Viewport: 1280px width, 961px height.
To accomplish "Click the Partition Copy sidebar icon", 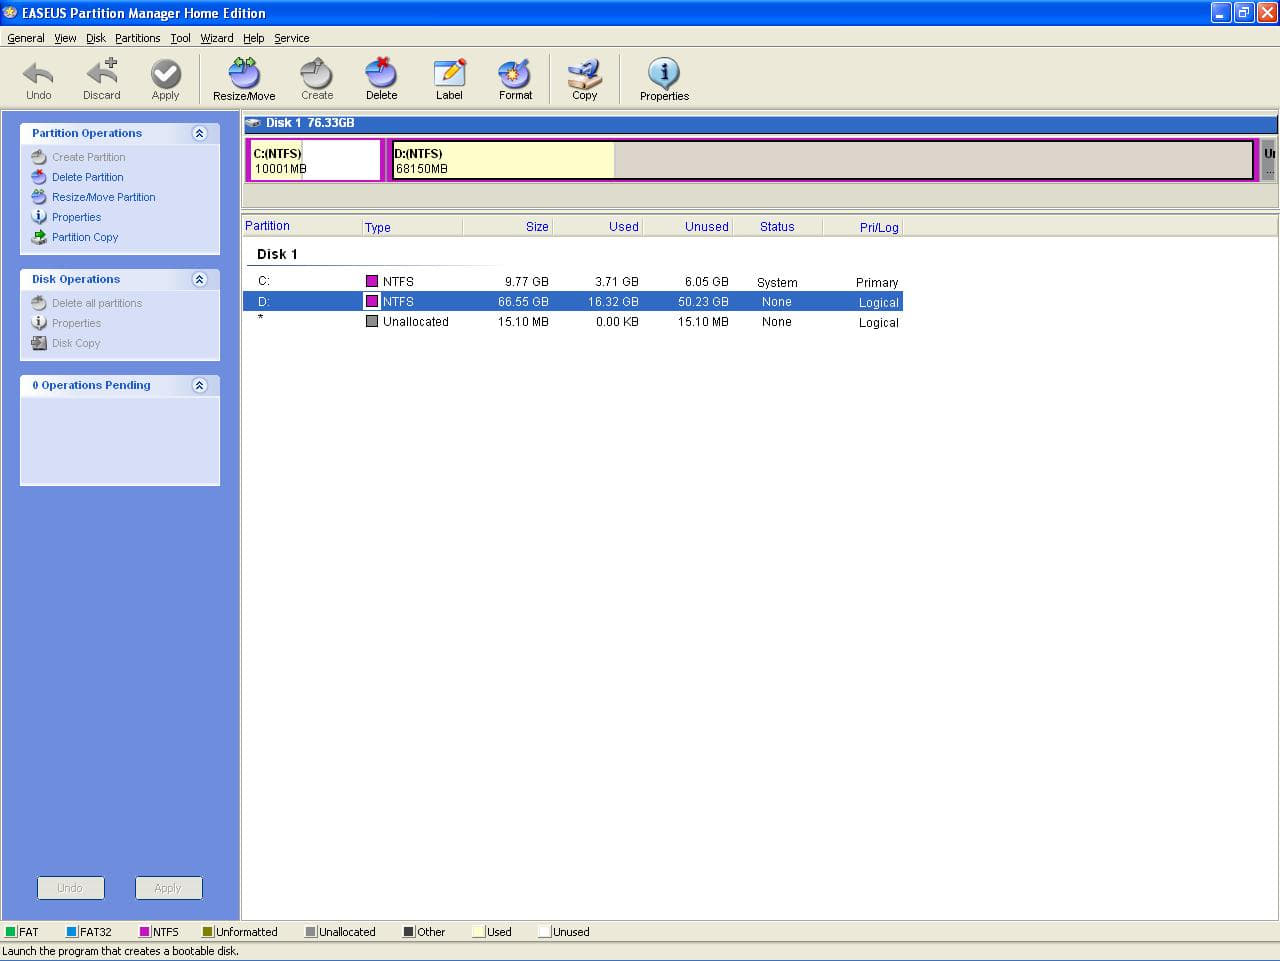I will click(39, 237).
